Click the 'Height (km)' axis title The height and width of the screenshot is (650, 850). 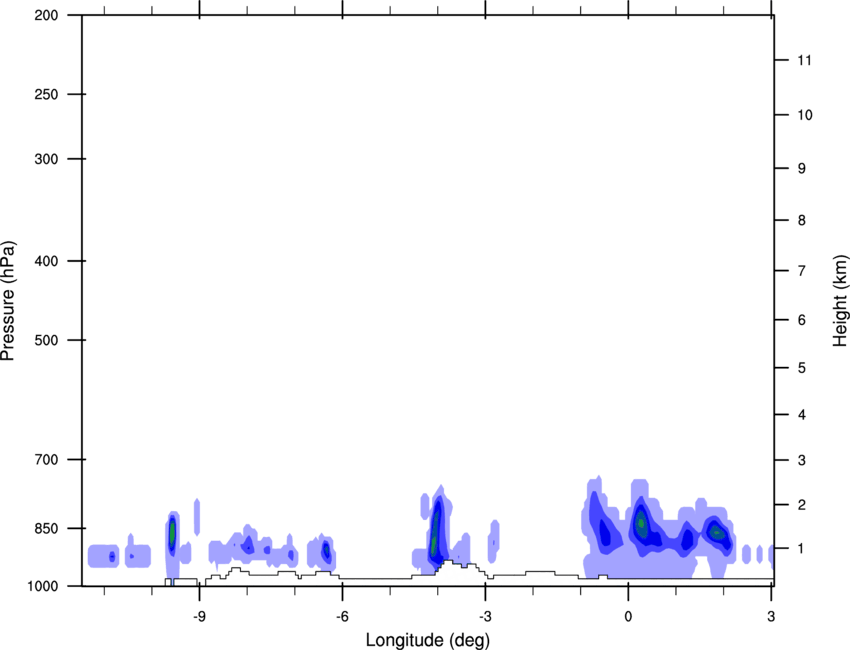coord(840,301)
